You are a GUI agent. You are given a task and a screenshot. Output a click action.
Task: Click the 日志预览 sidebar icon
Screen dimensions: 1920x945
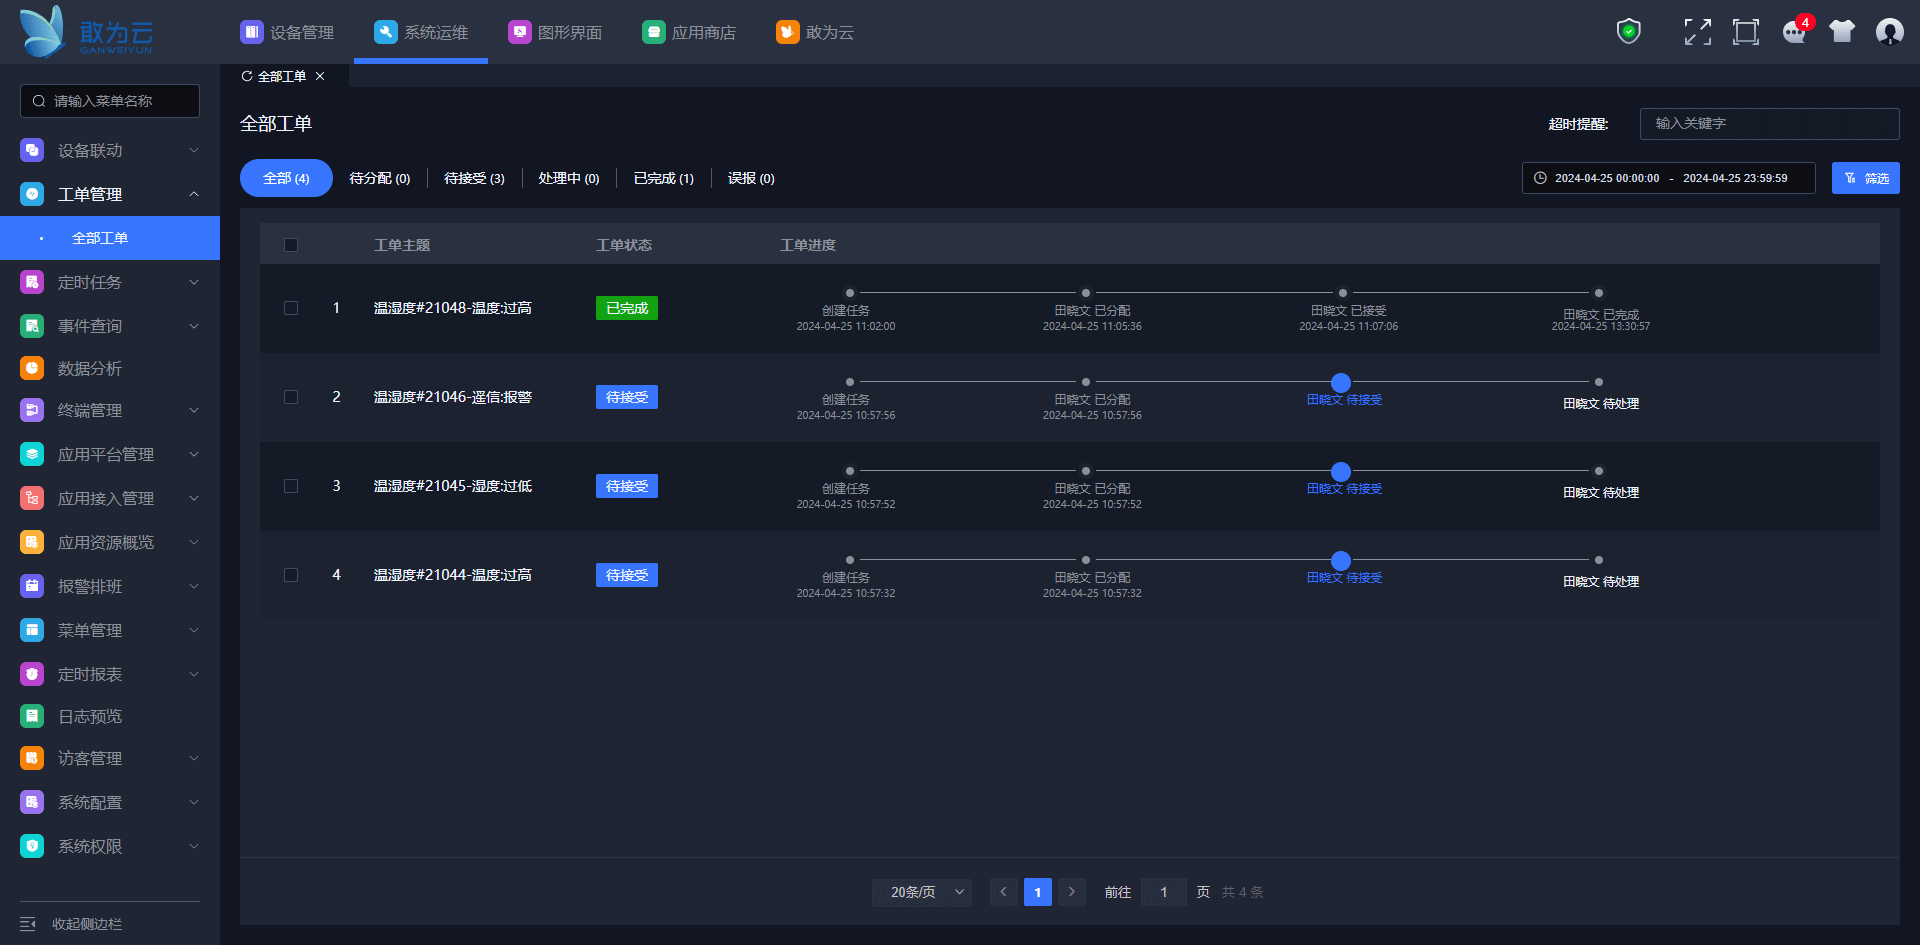32,716
